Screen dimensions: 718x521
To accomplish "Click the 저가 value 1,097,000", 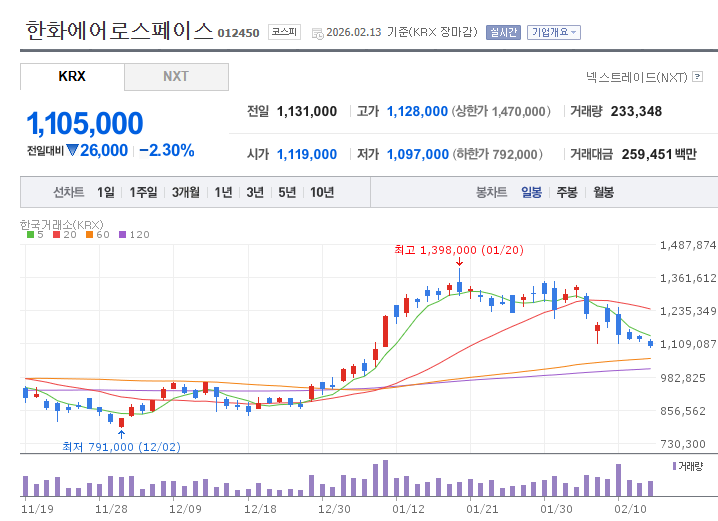I will tap(418, 154).
